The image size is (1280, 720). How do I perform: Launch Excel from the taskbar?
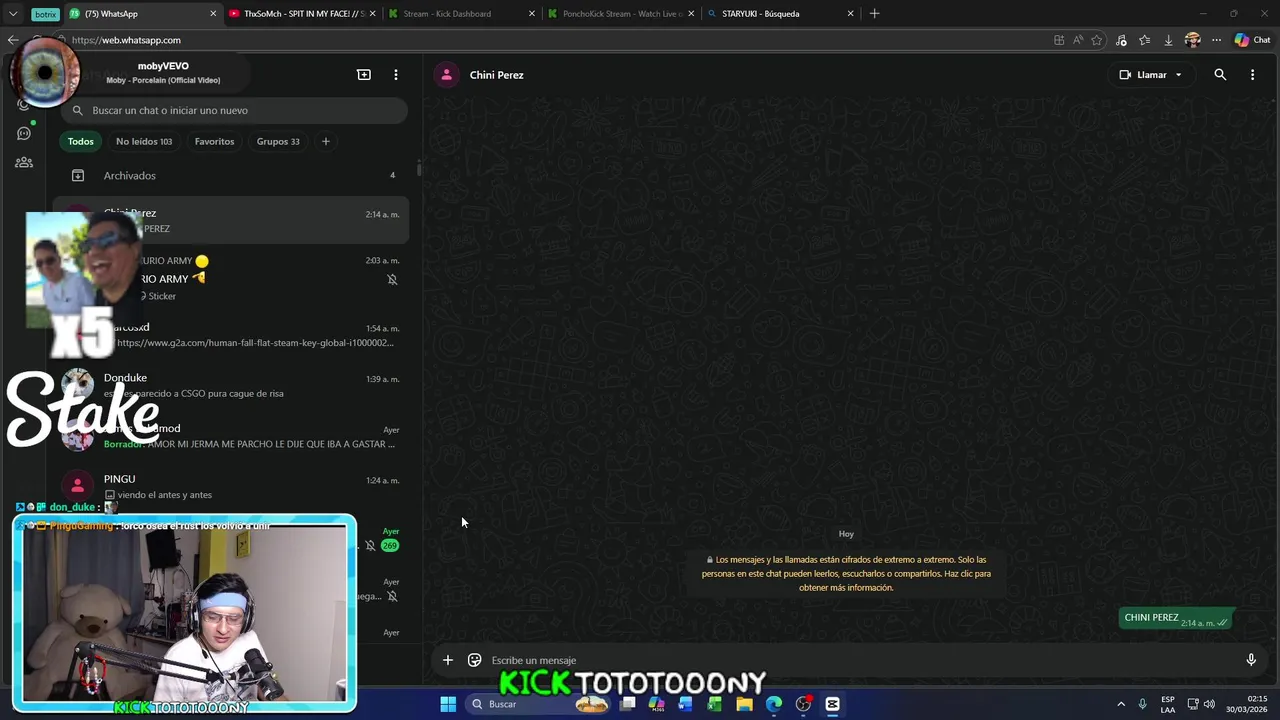714,704
